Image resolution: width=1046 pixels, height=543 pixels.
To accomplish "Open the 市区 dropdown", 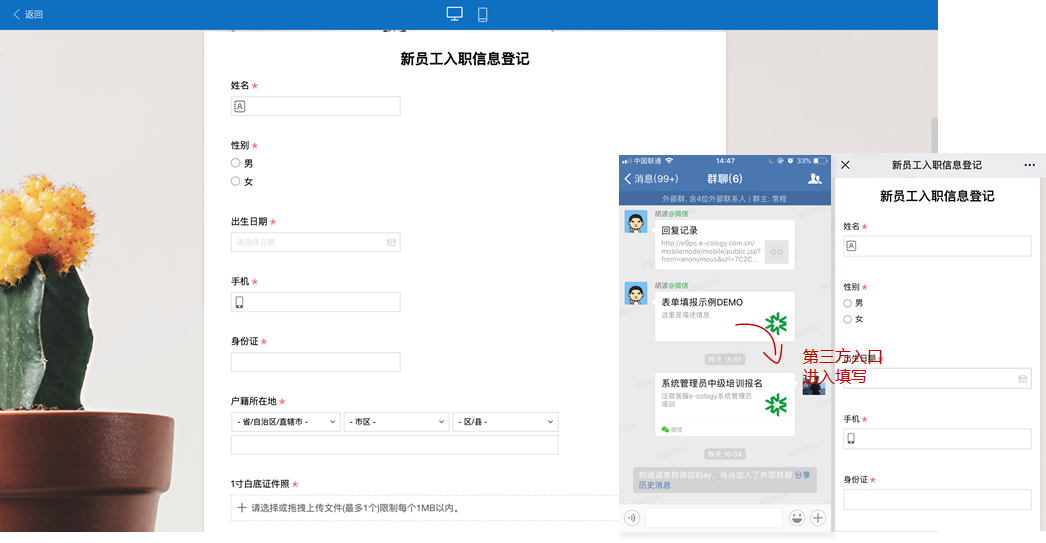I will click(x=396, y=422).
